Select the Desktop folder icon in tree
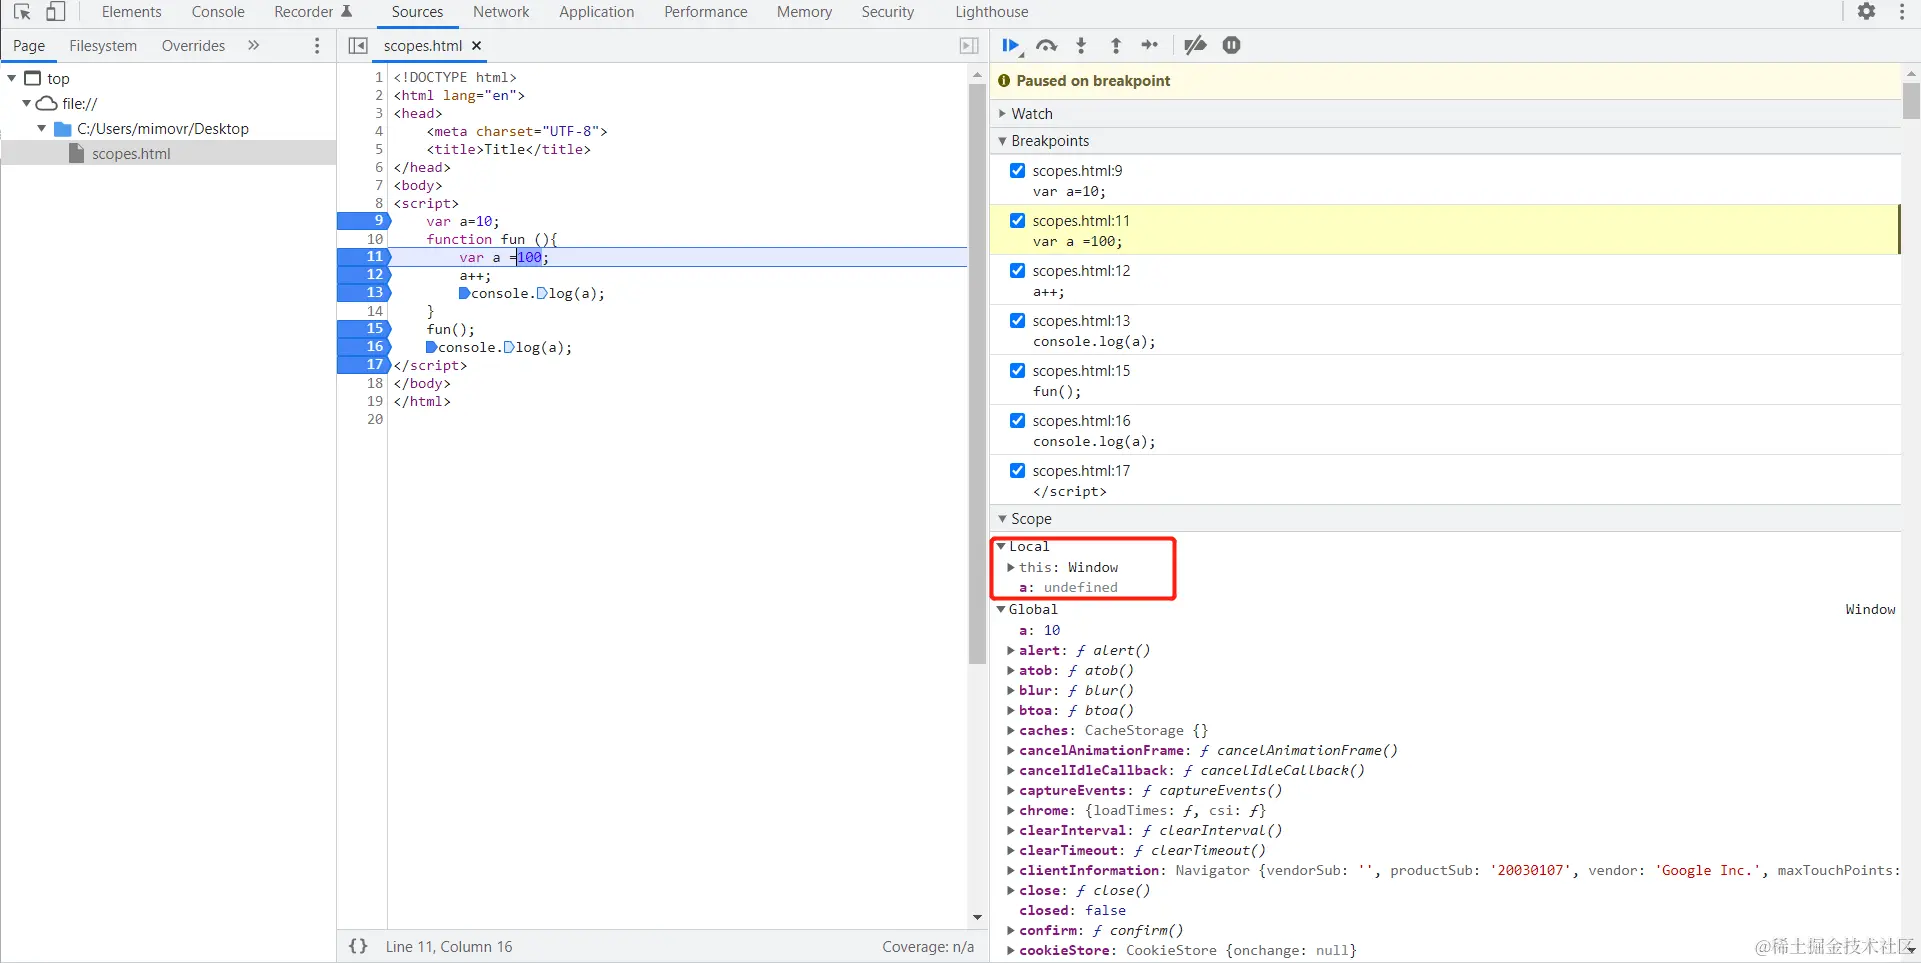The image size is (1921, 963). [62, 129]
